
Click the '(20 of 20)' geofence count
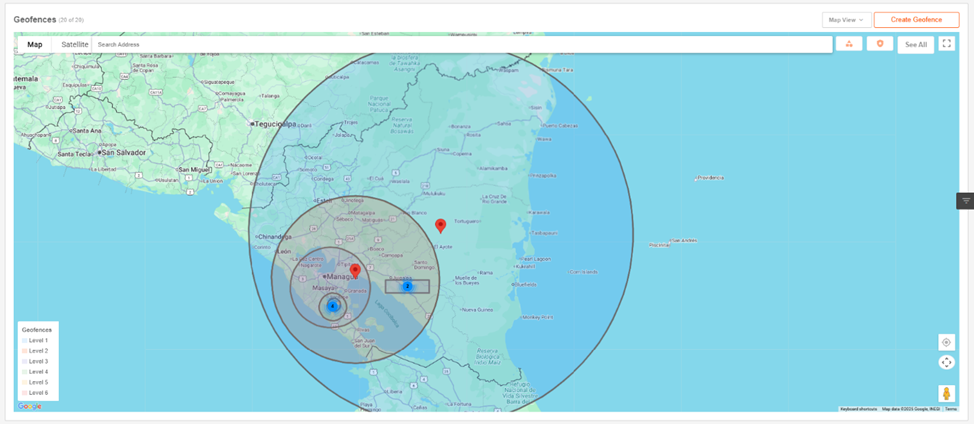point(71,20)
